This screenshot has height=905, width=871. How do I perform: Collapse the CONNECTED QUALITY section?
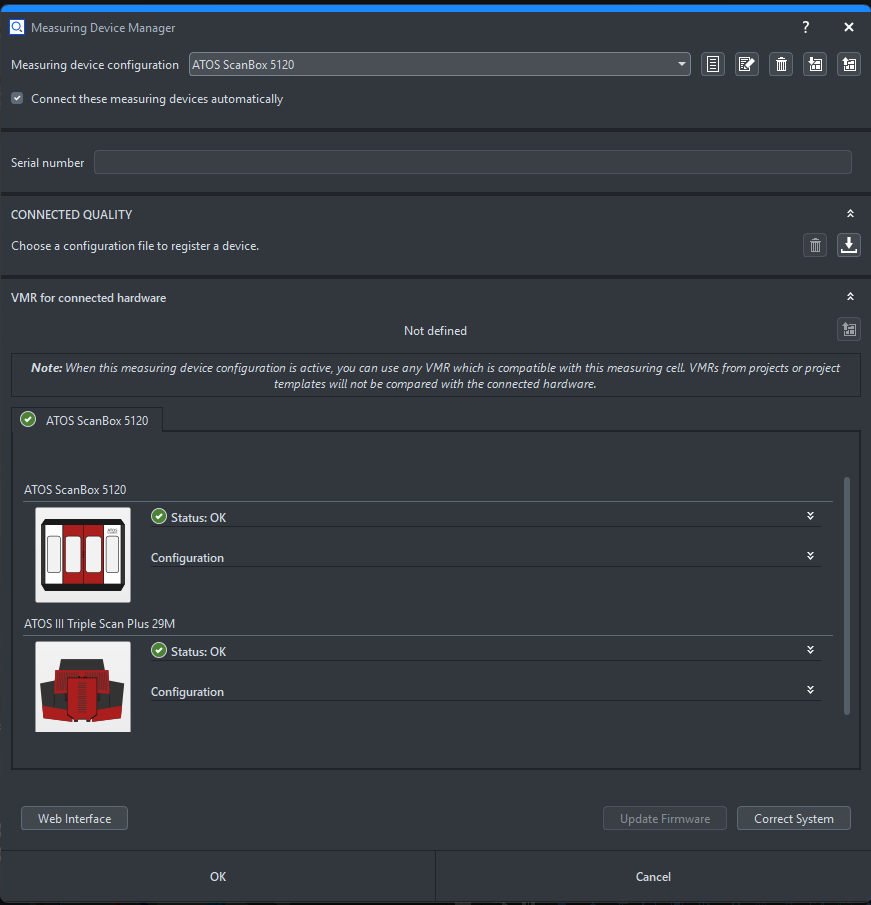click(850, 214)
